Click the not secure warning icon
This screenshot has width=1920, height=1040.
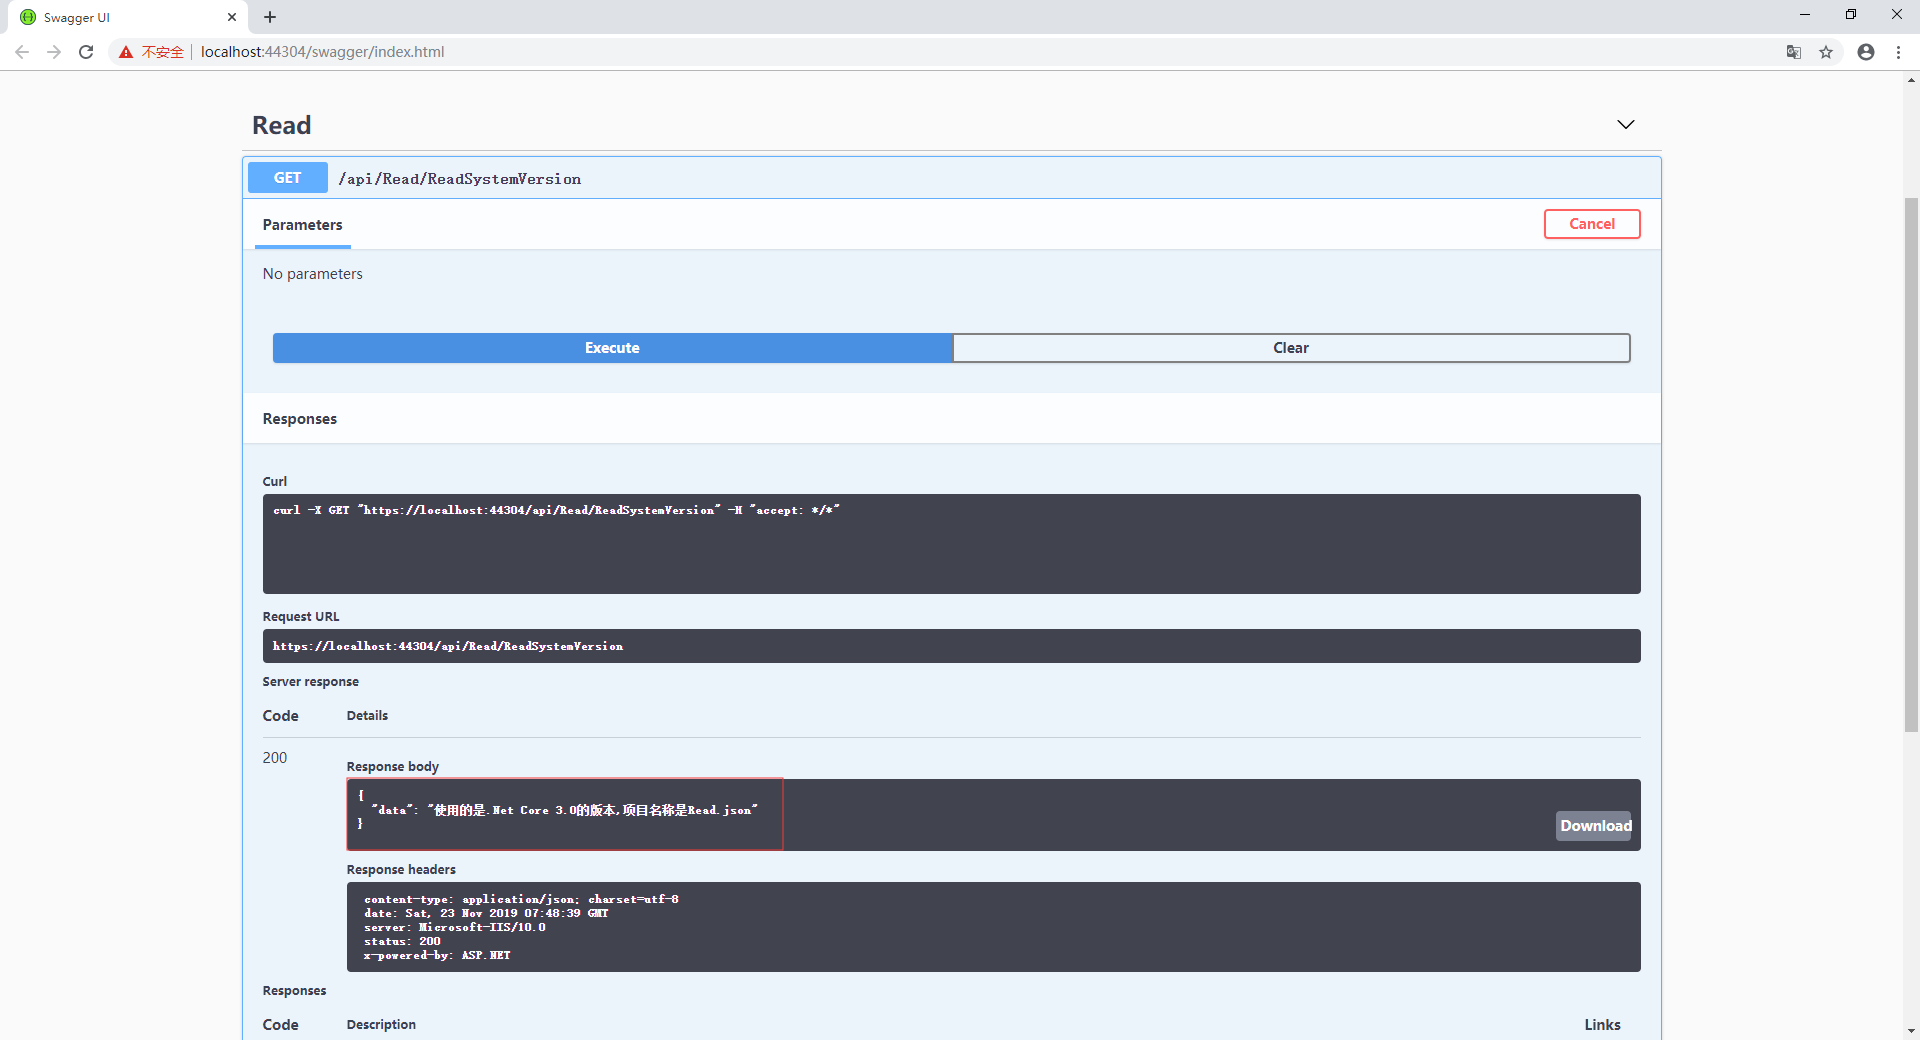126,52
